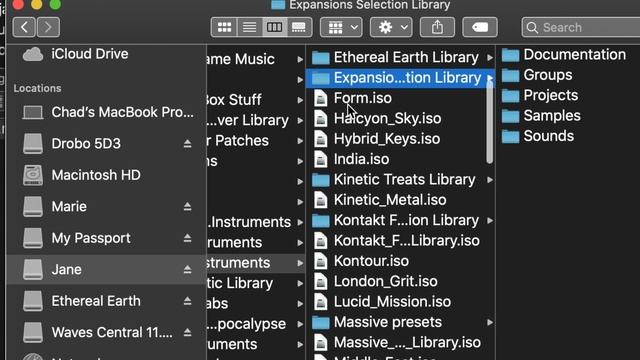This screenshot has height=360, width=640.
Task: Select the Lucid_Mission.iso file
Action: [x=382, y=302]
